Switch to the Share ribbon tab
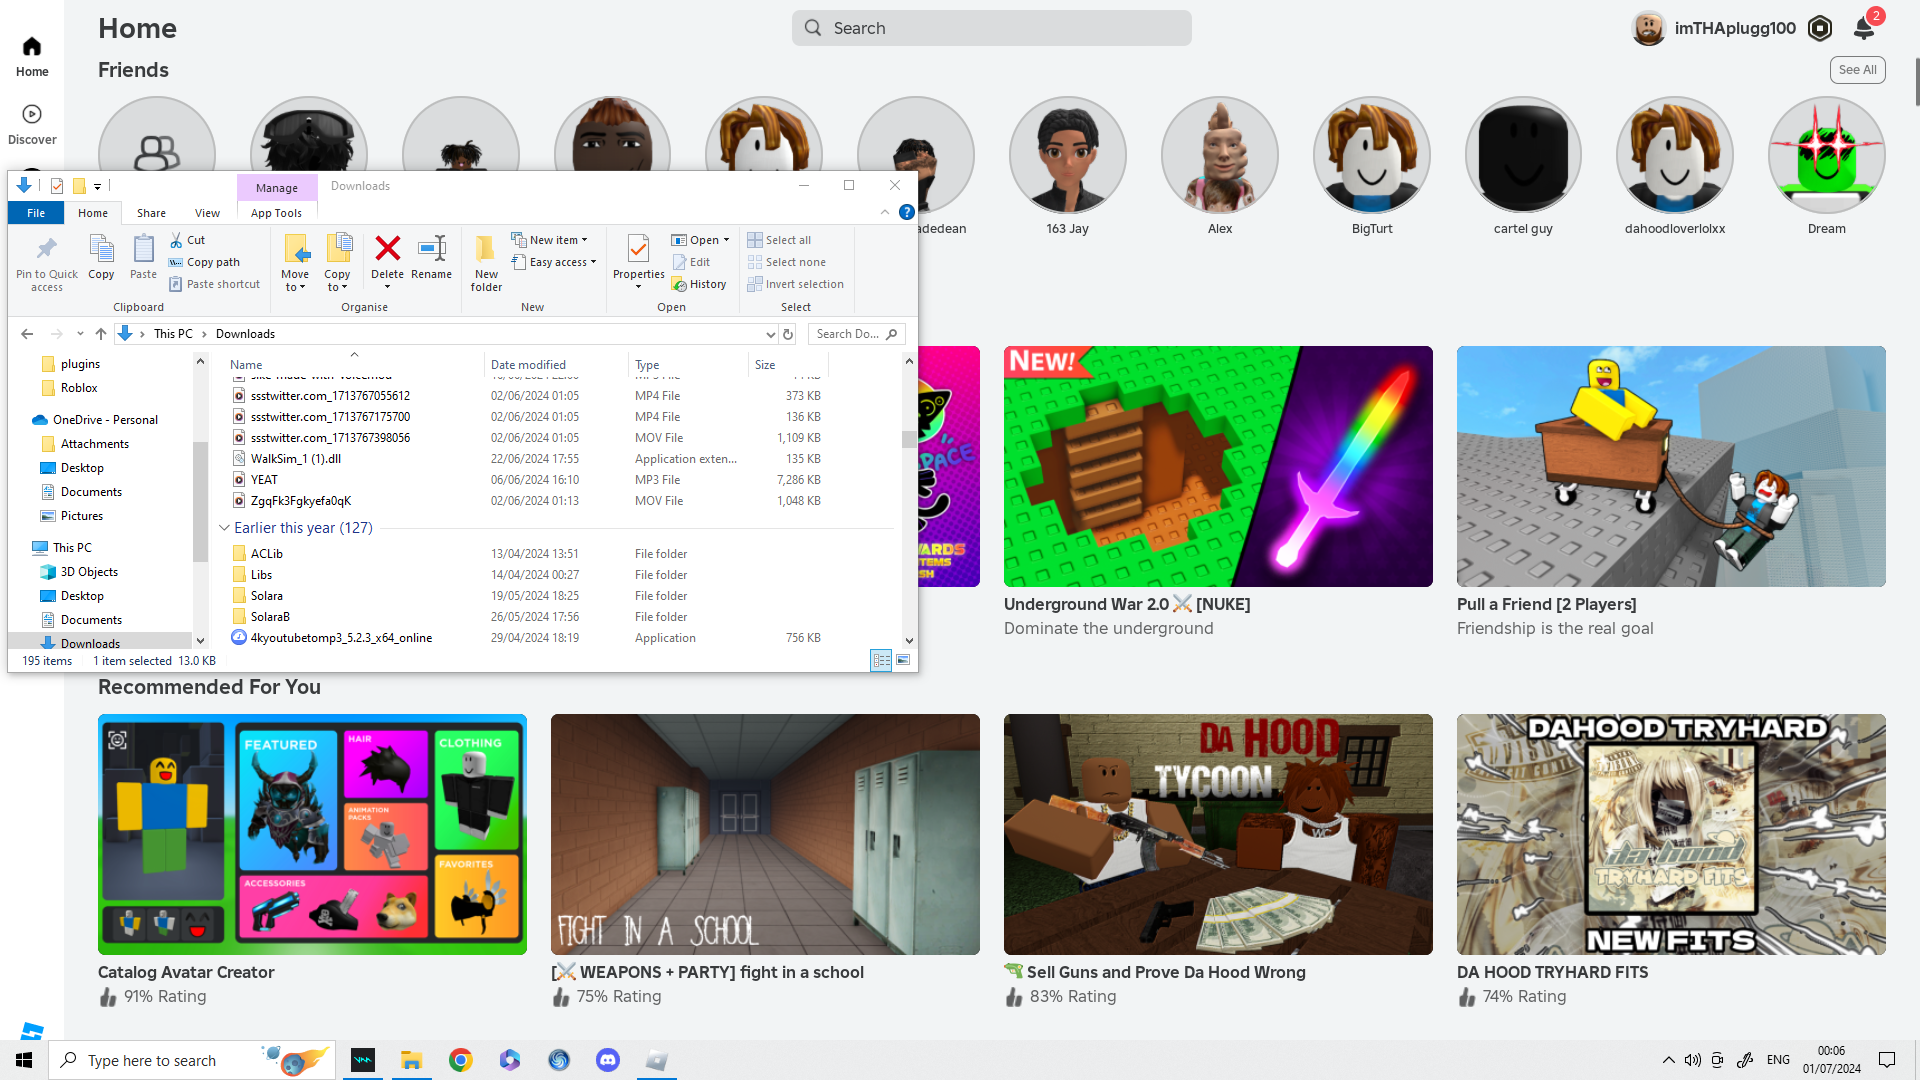The width and height of the screenshot is (1920, 1080). (x=151, y=213)
